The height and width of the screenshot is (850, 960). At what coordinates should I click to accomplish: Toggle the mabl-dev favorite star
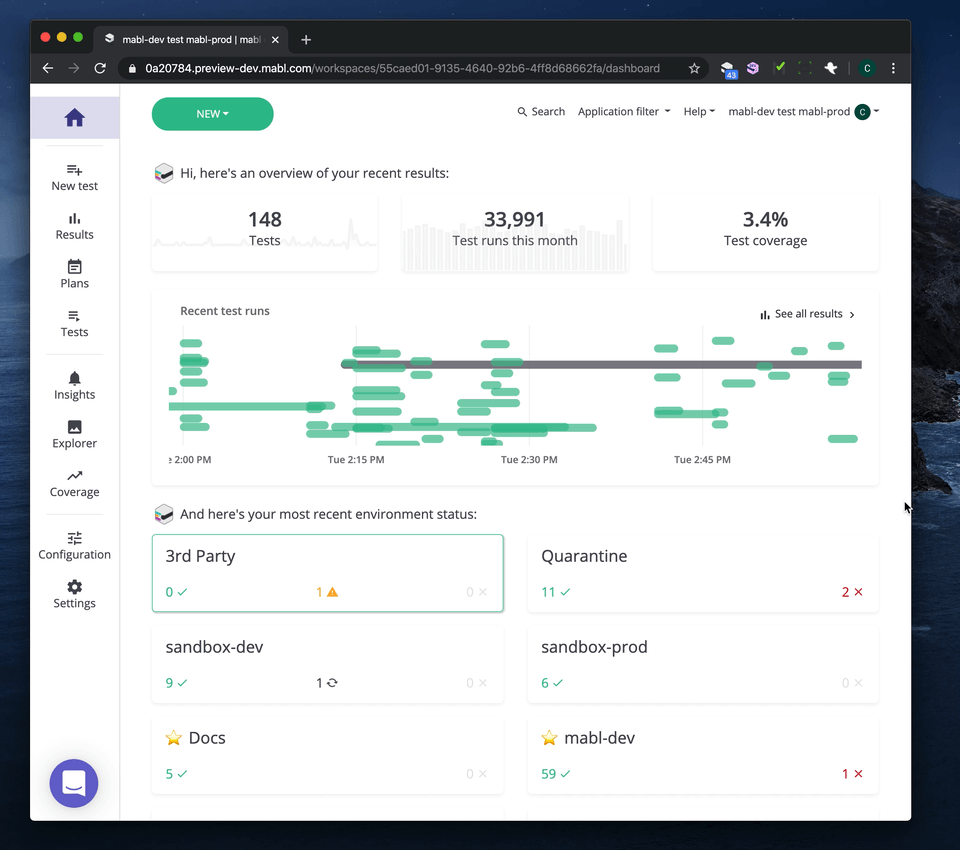point(549,738)
